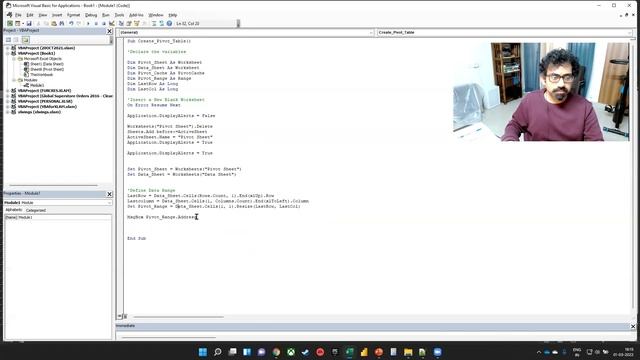Open Windows Search from the taskbar
Viewport: 640px width, 360px height.
pyautogui.click(x=218, y=352)
